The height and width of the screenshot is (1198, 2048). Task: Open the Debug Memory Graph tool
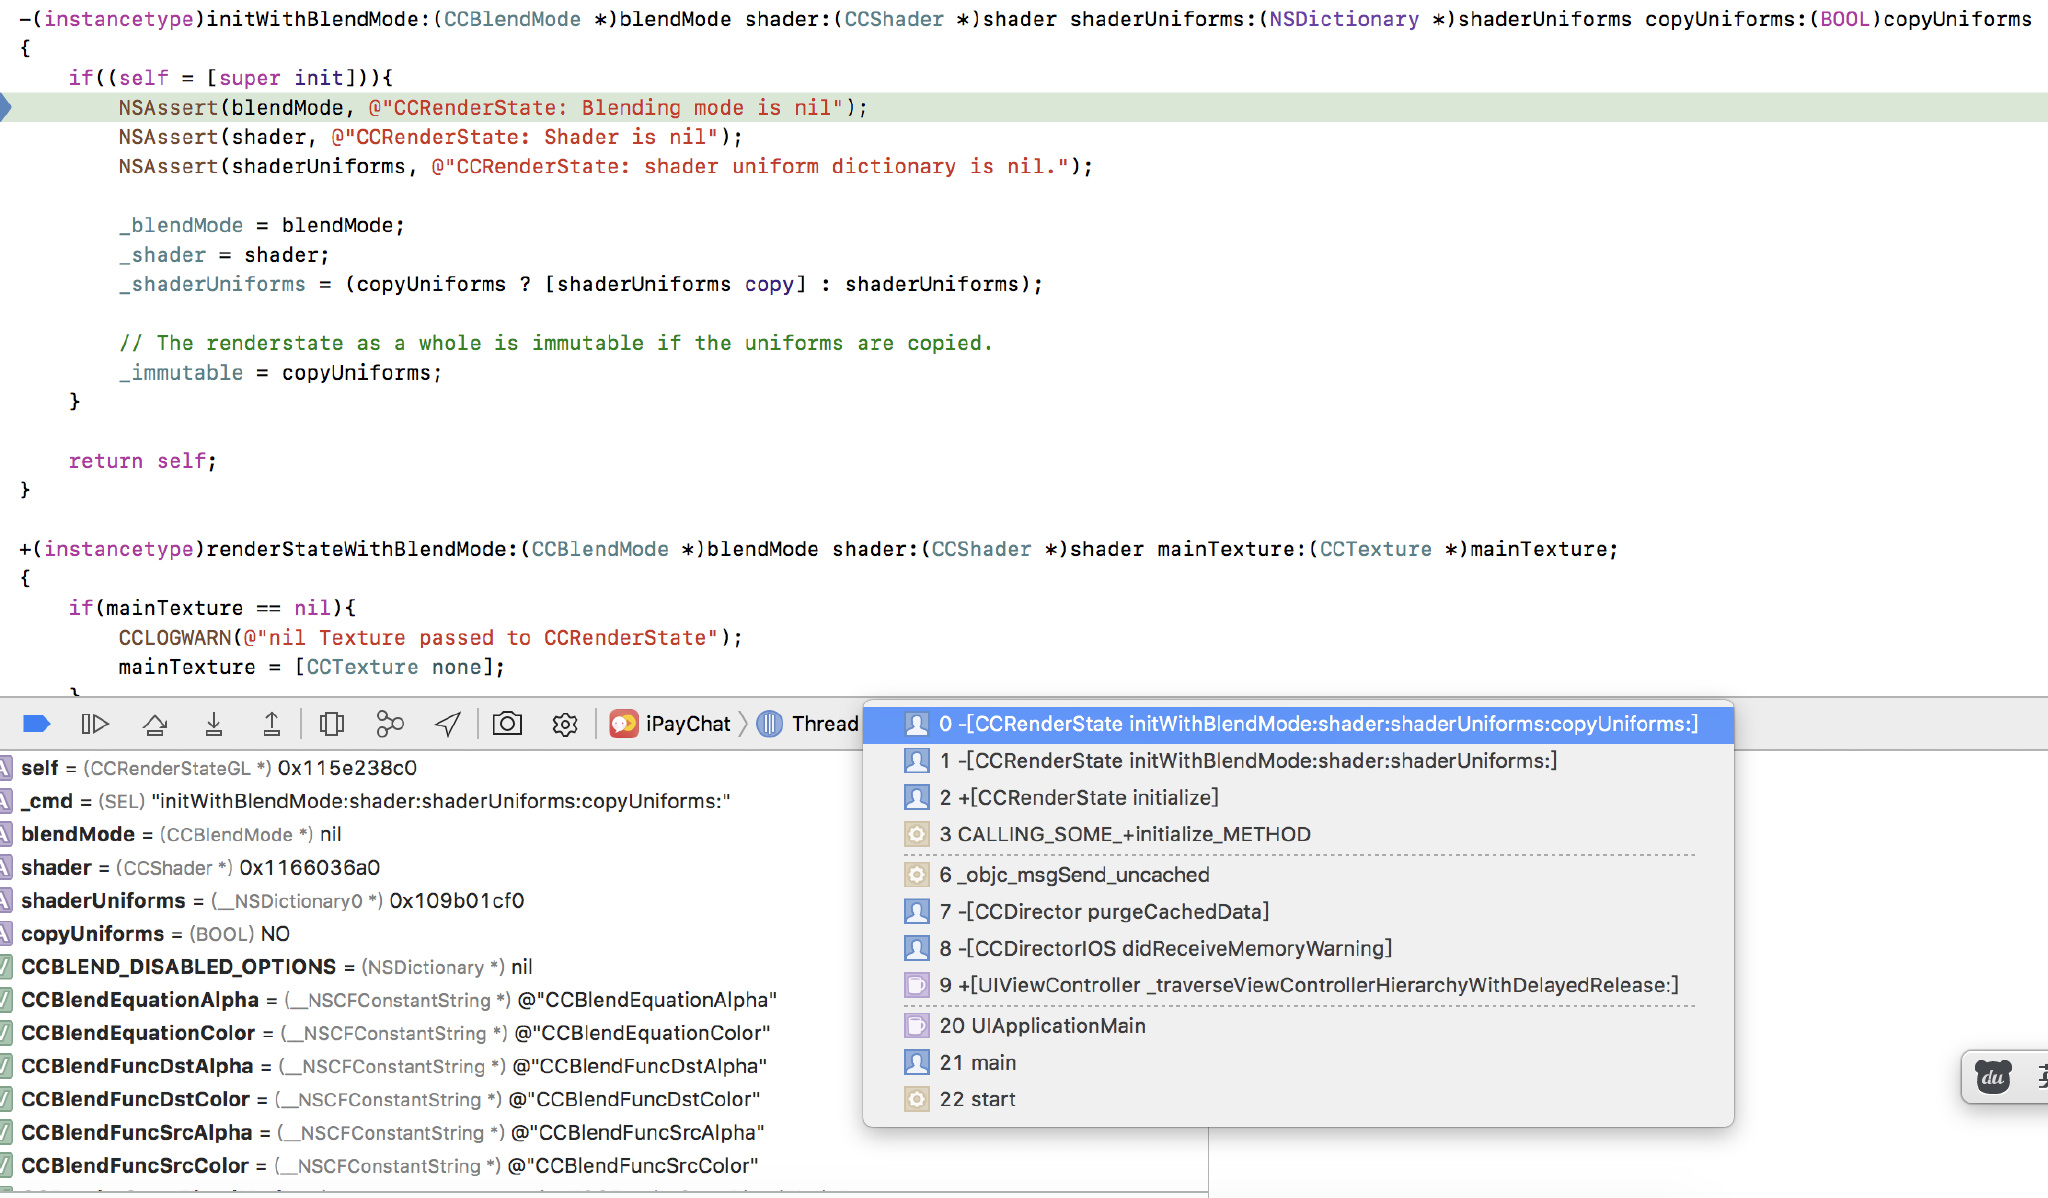389,723
